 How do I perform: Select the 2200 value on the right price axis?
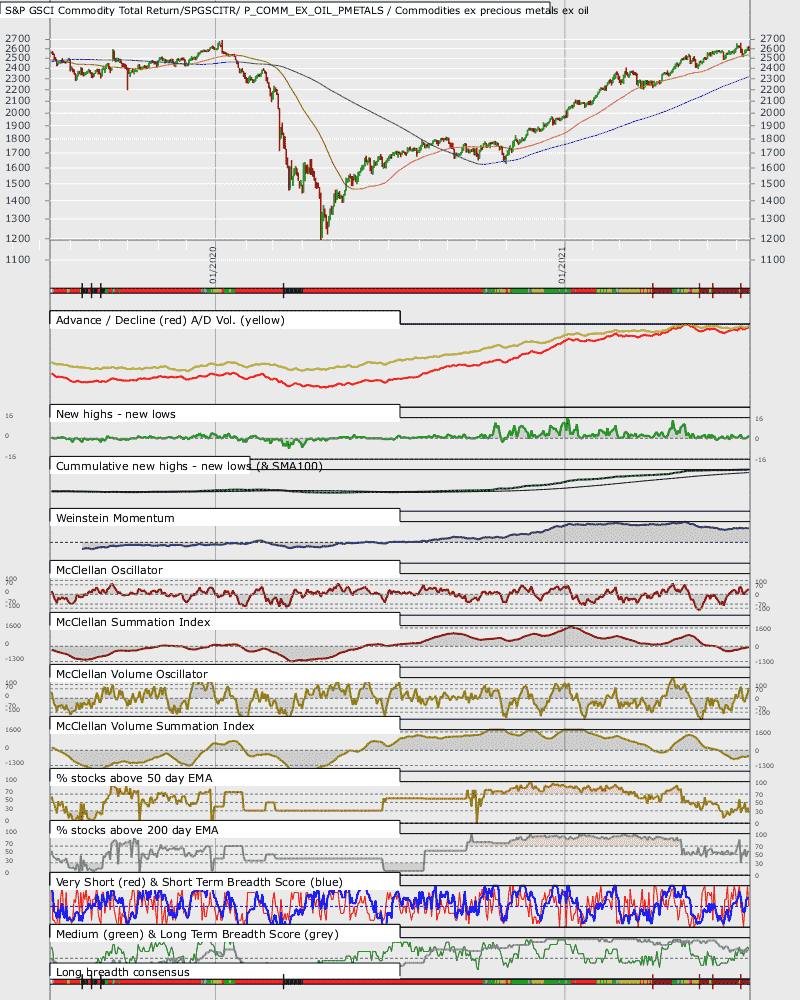(x=773, y=90)
